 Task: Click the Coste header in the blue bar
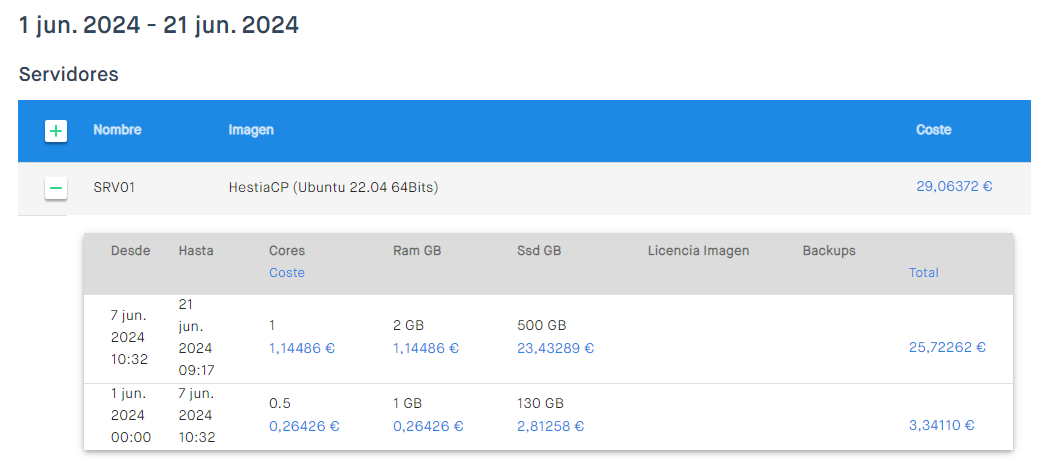point(934,130)
